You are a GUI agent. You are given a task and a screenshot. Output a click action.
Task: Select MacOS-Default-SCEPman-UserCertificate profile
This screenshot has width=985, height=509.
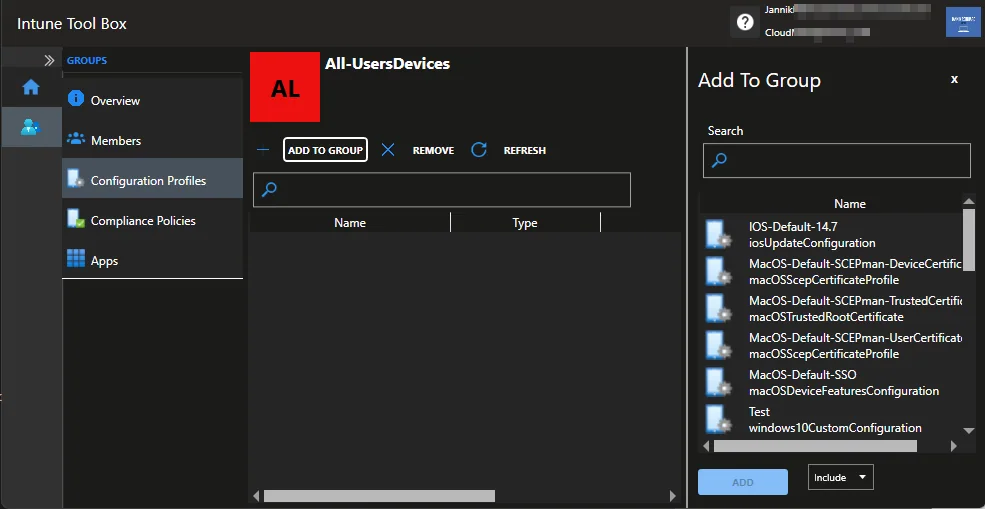pos(830,346)
